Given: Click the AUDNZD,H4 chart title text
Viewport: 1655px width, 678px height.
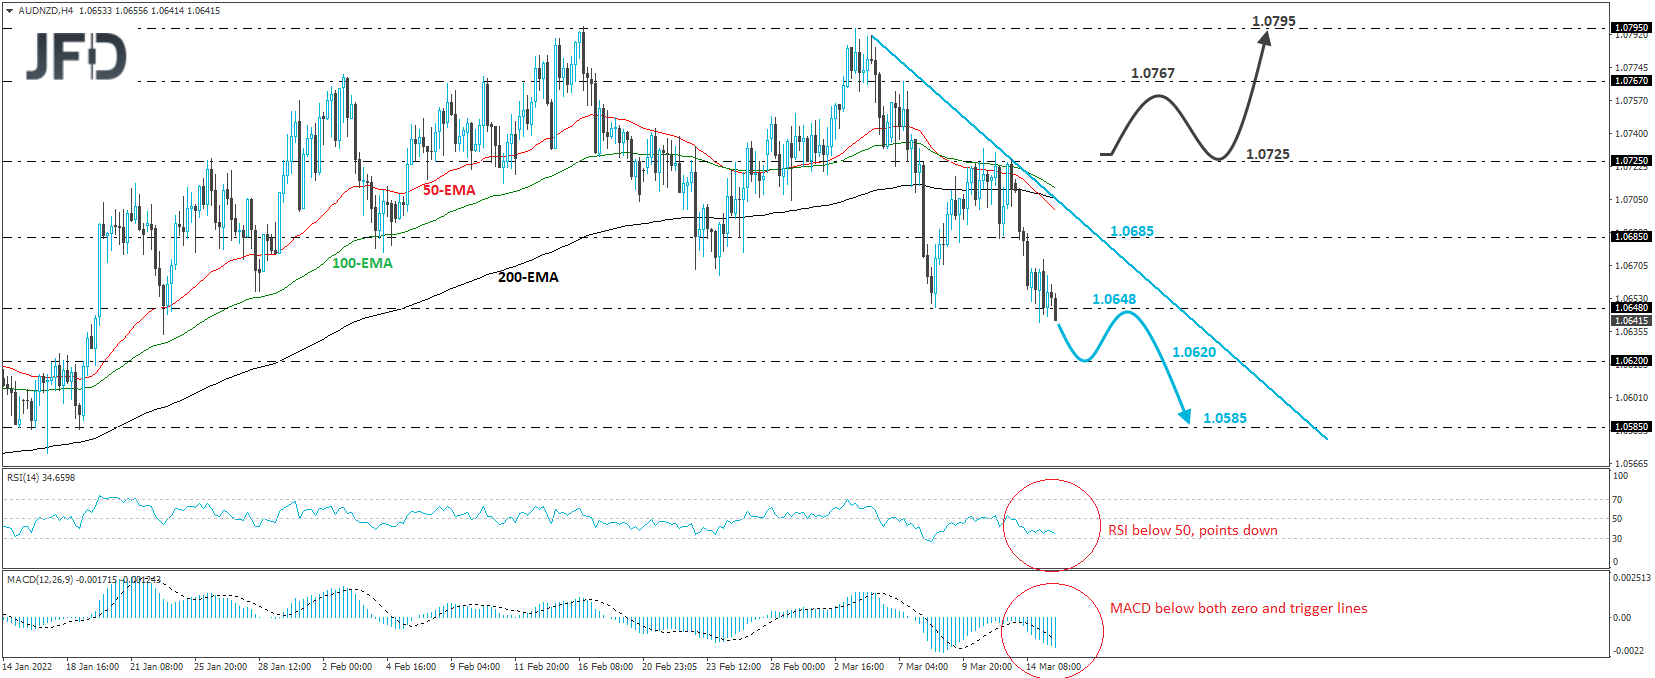Looking at the screenshot, I should click(x=47, y=11).
